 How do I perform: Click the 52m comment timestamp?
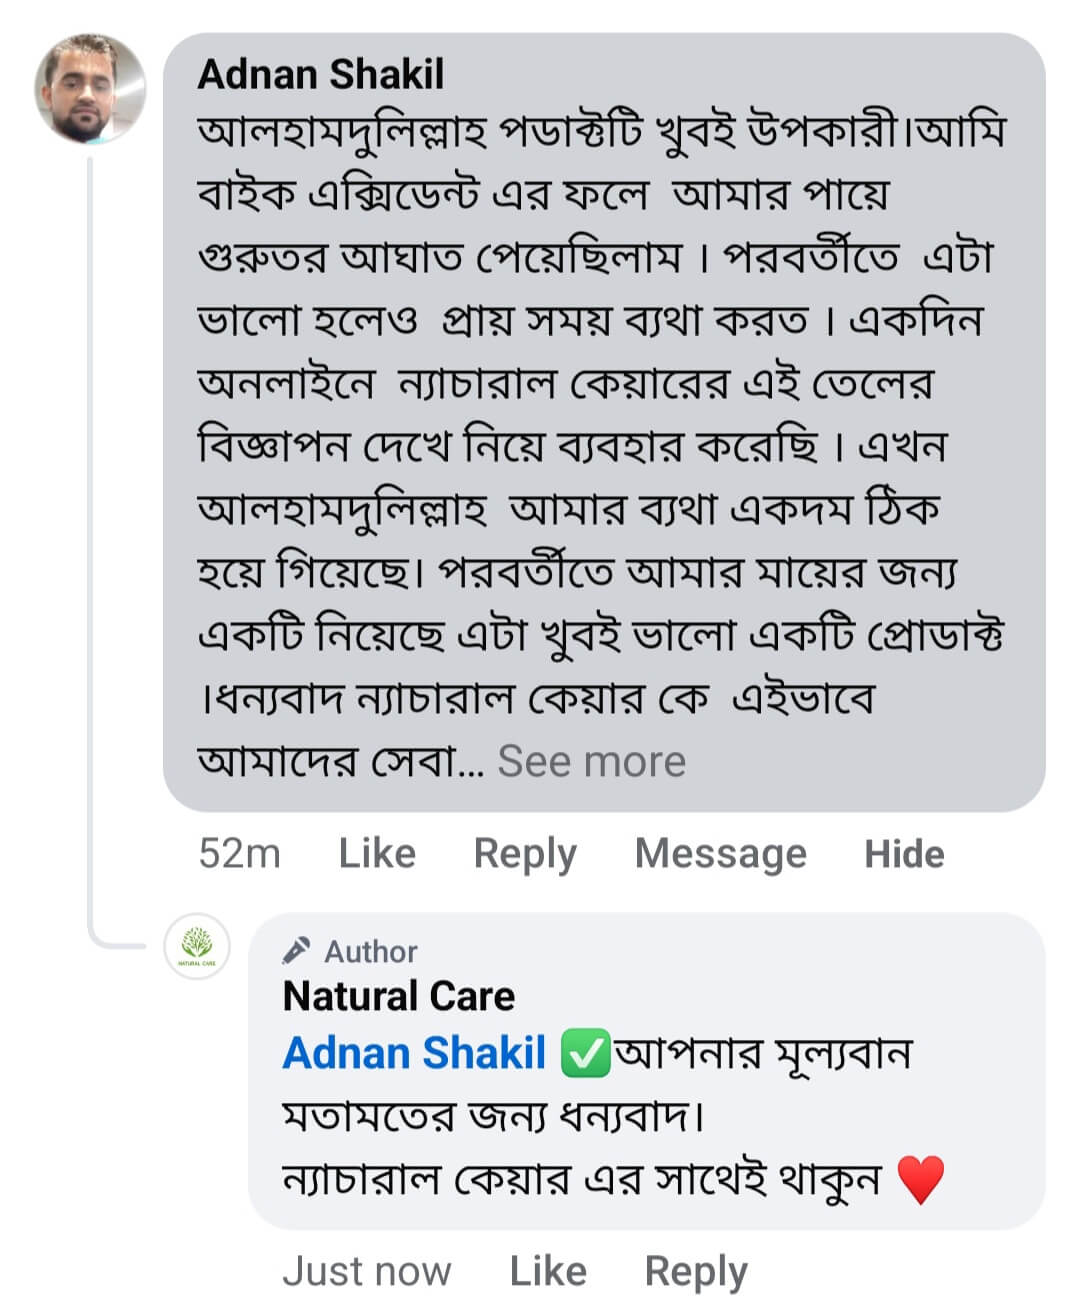(239, 854)
